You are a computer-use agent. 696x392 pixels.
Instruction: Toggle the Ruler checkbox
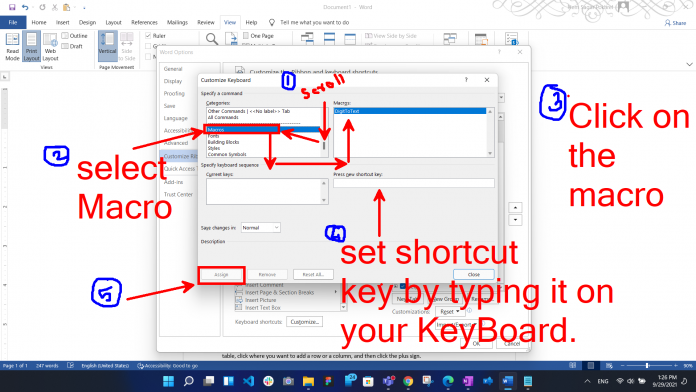[148, 36]
